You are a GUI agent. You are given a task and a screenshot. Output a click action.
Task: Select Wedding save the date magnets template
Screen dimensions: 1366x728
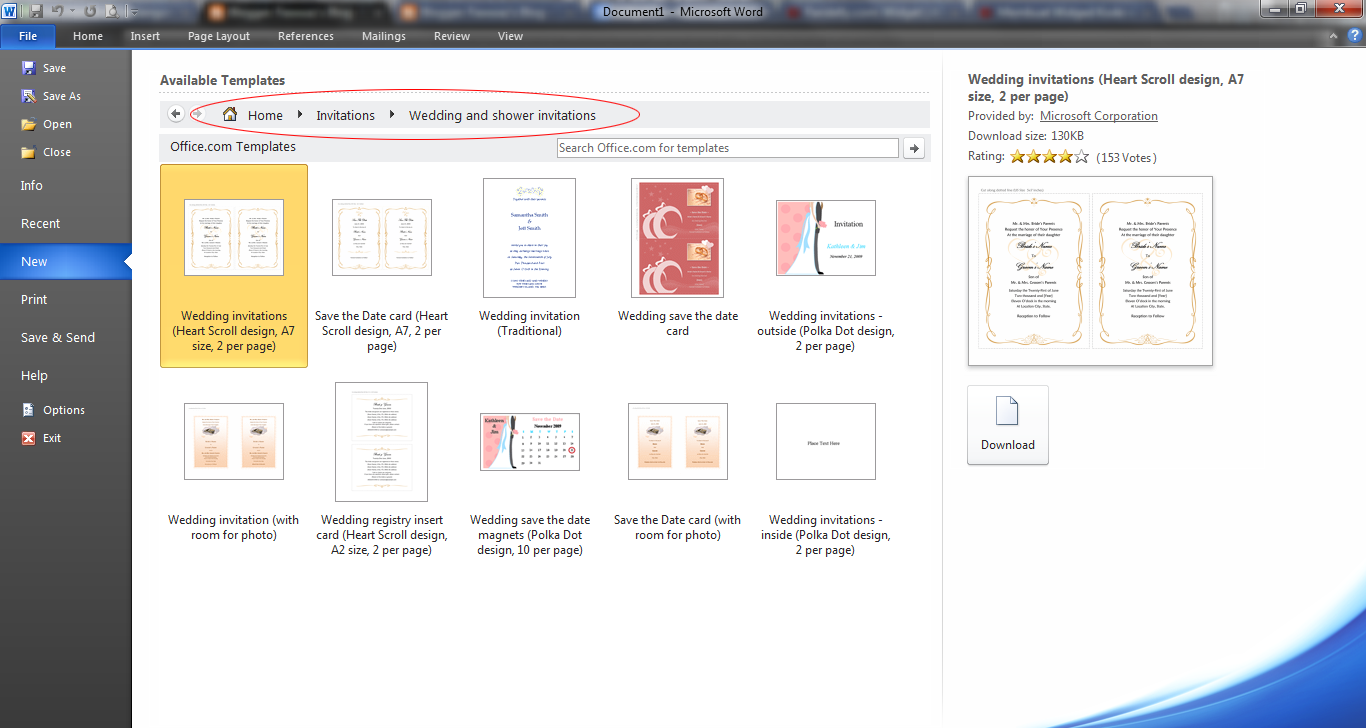tap(530, 469)
